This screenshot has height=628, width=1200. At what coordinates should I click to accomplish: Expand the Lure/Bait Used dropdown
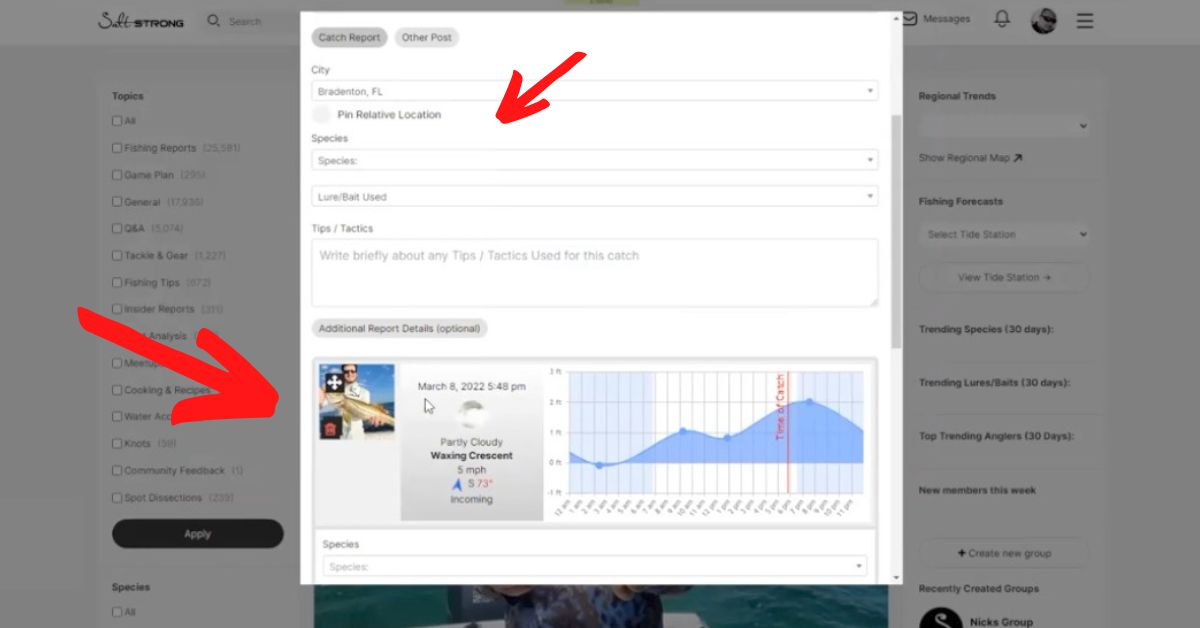[x=594, y=197]
